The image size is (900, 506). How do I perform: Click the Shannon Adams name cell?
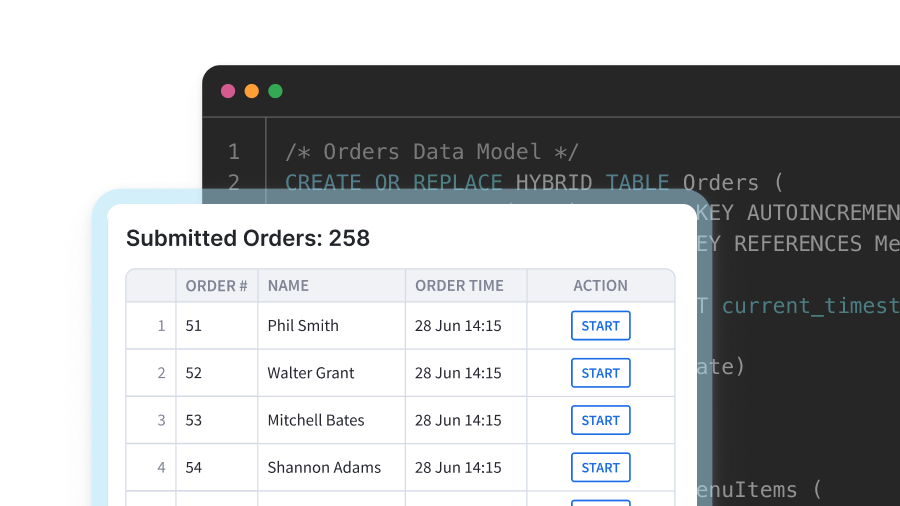click(324, 467)
